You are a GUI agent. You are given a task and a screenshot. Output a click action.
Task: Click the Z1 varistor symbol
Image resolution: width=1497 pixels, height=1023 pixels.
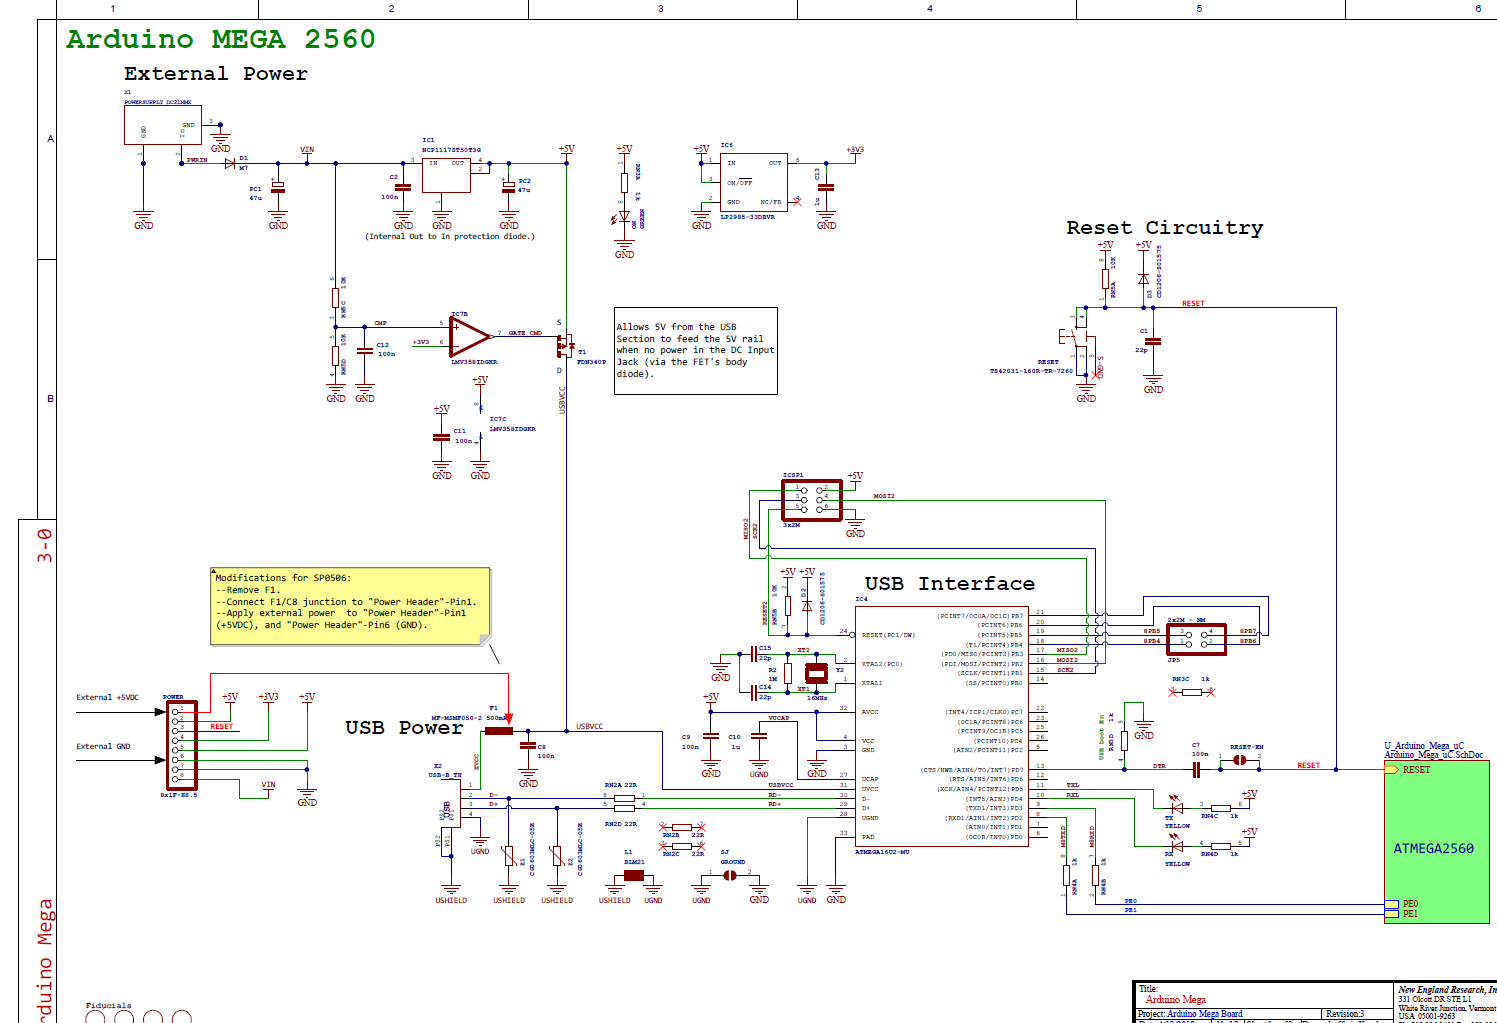tap(509, 856)
